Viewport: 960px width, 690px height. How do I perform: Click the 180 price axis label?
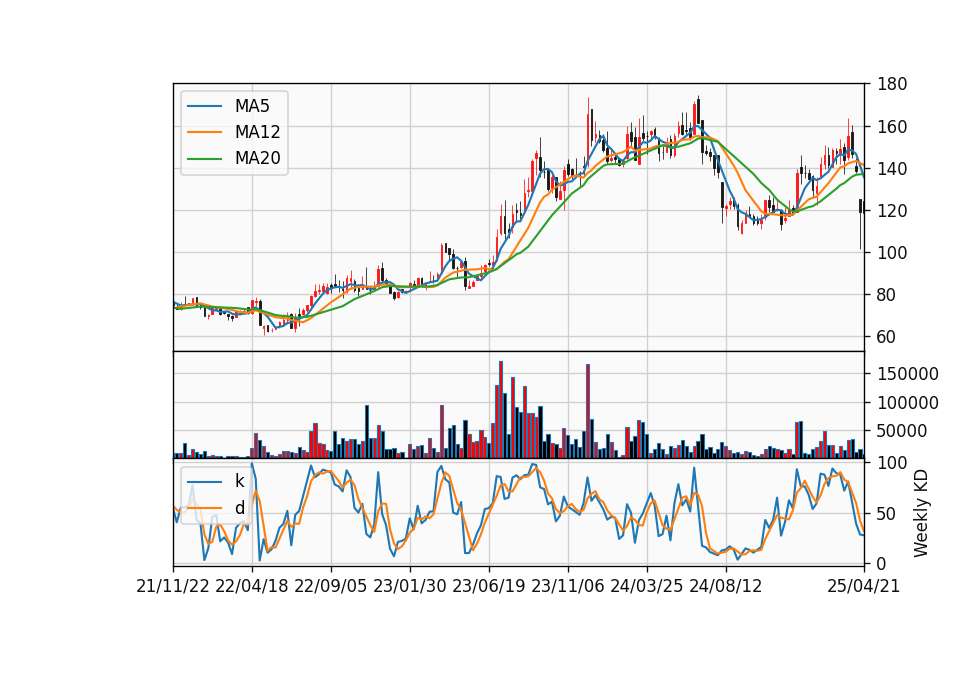pyautogui.click(x=893, y=84)
